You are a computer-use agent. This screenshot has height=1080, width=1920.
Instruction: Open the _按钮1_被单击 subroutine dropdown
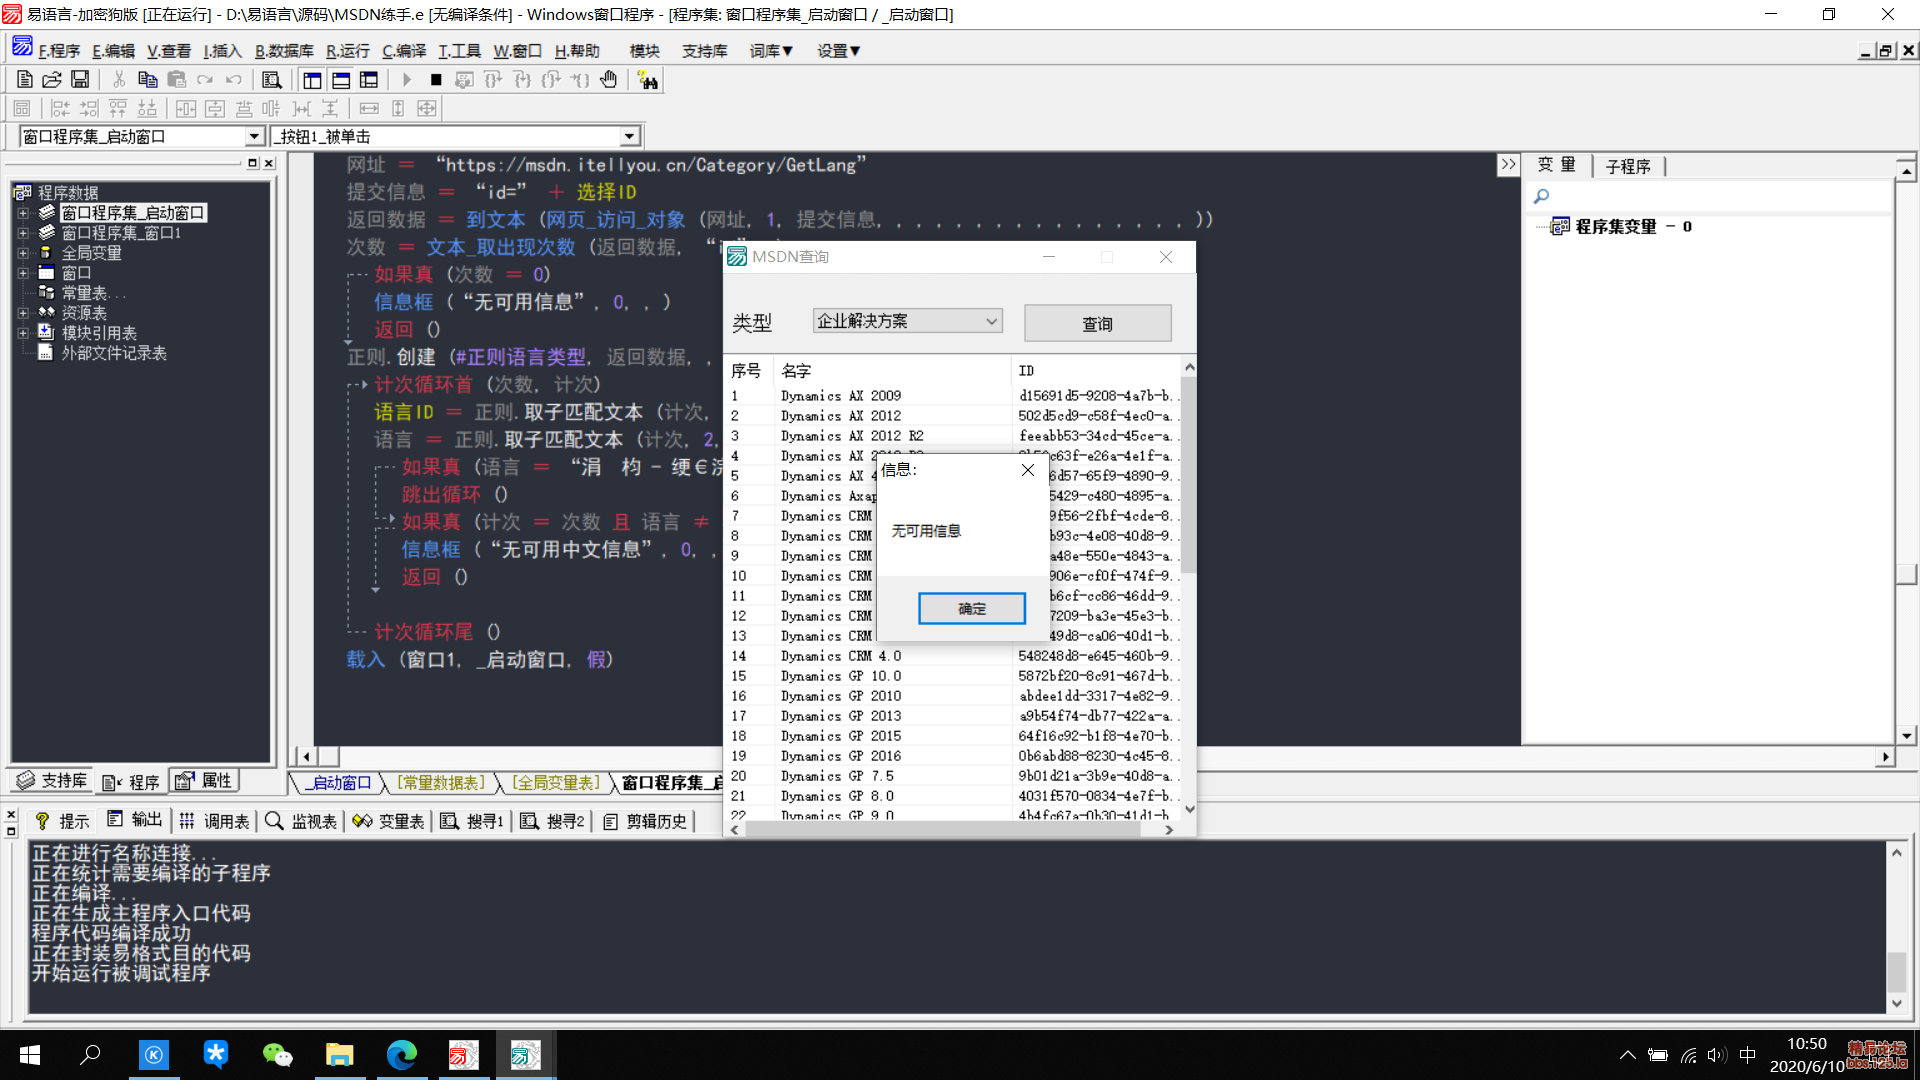pyautogui.click(x=629, y=137)
